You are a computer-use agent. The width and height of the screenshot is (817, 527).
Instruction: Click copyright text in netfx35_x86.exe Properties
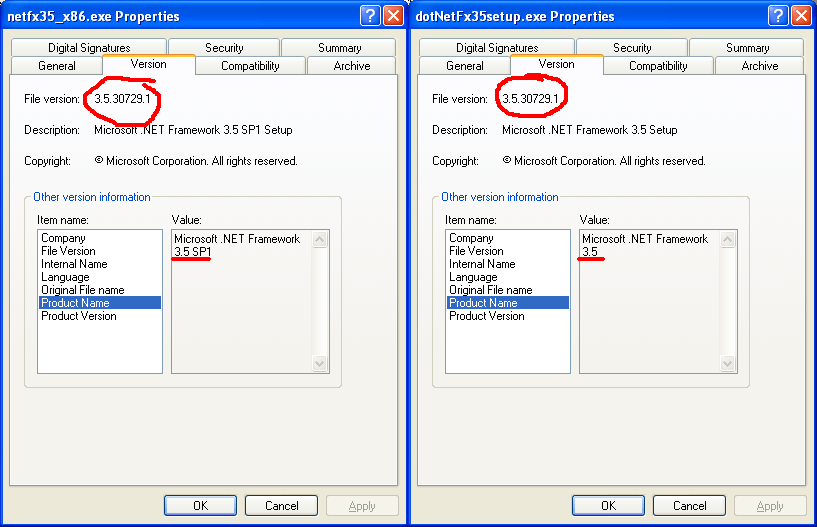pyautogui.click(x=196, y=161)
